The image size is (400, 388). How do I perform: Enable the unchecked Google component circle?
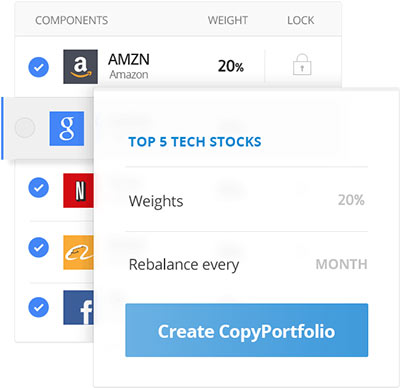pyautogui.click(x=25, y=127)
